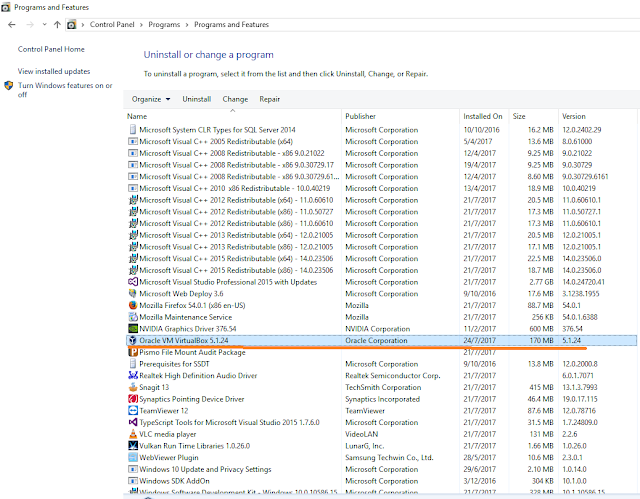Click the Visual C++ 2005 Redistributable icon
The image size is (640, 499).
(133, 142)
